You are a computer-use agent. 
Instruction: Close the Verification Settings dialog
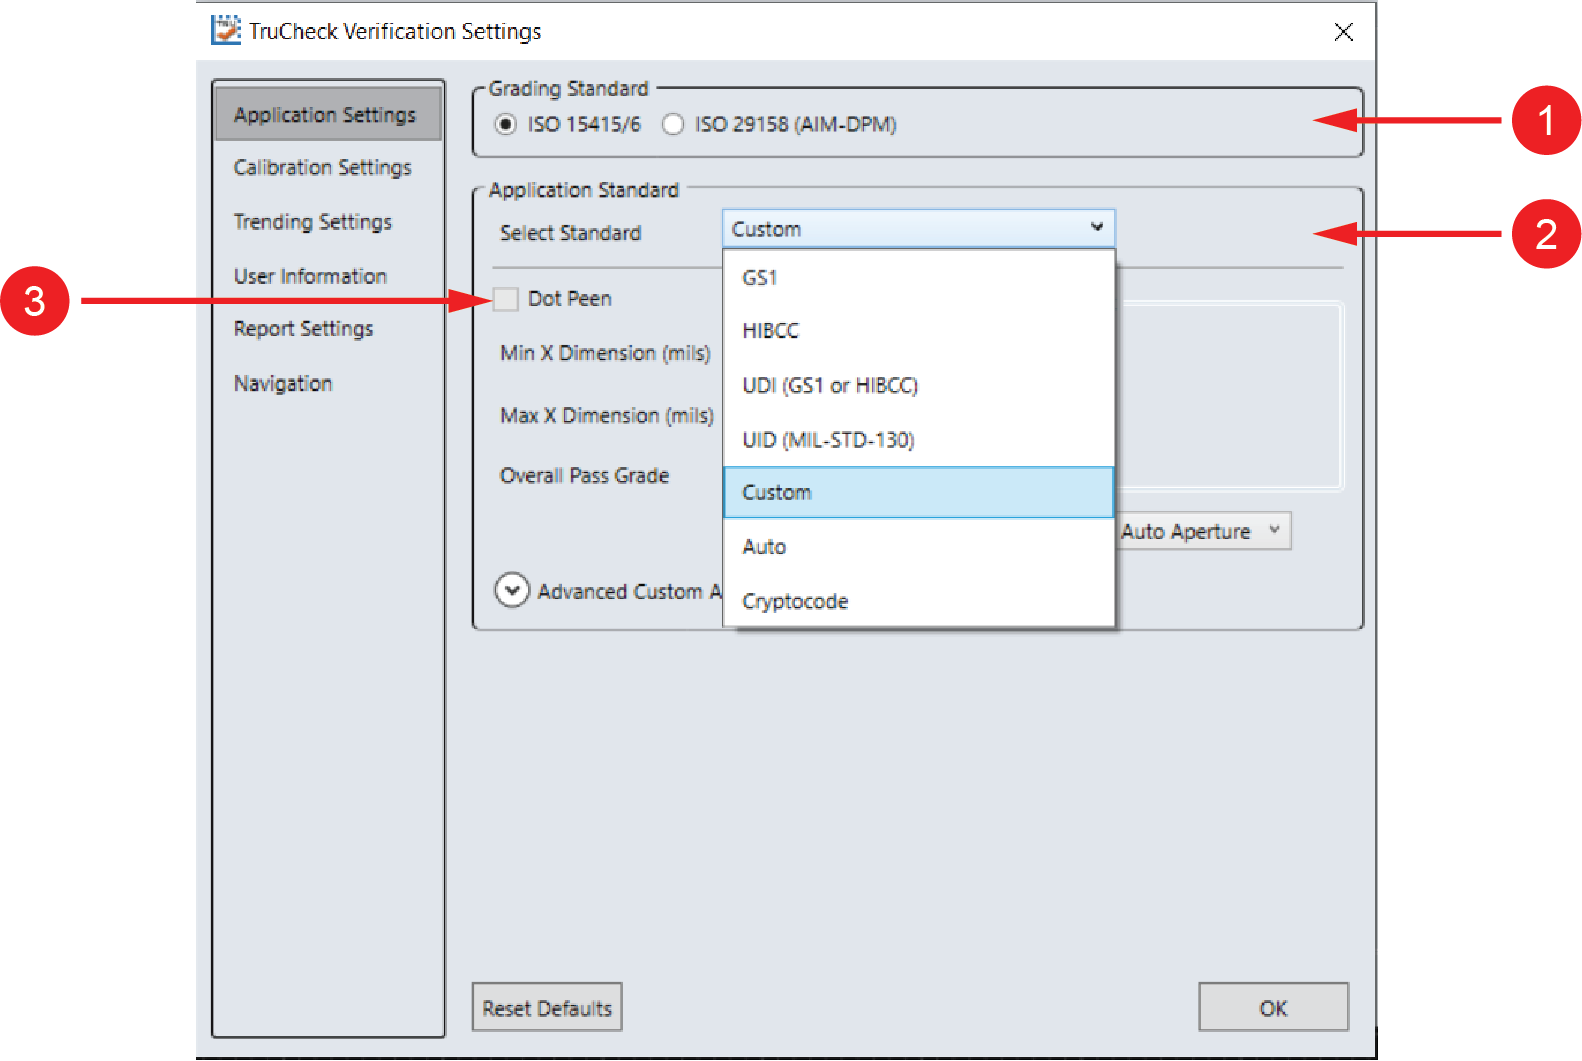click(x=1343, y=32)
